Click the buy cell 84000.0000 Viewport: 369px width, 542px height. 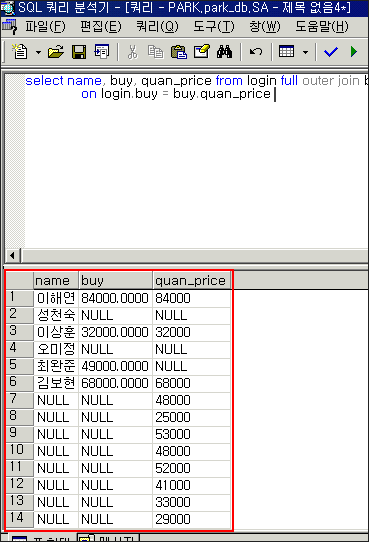tap(115, 298)
